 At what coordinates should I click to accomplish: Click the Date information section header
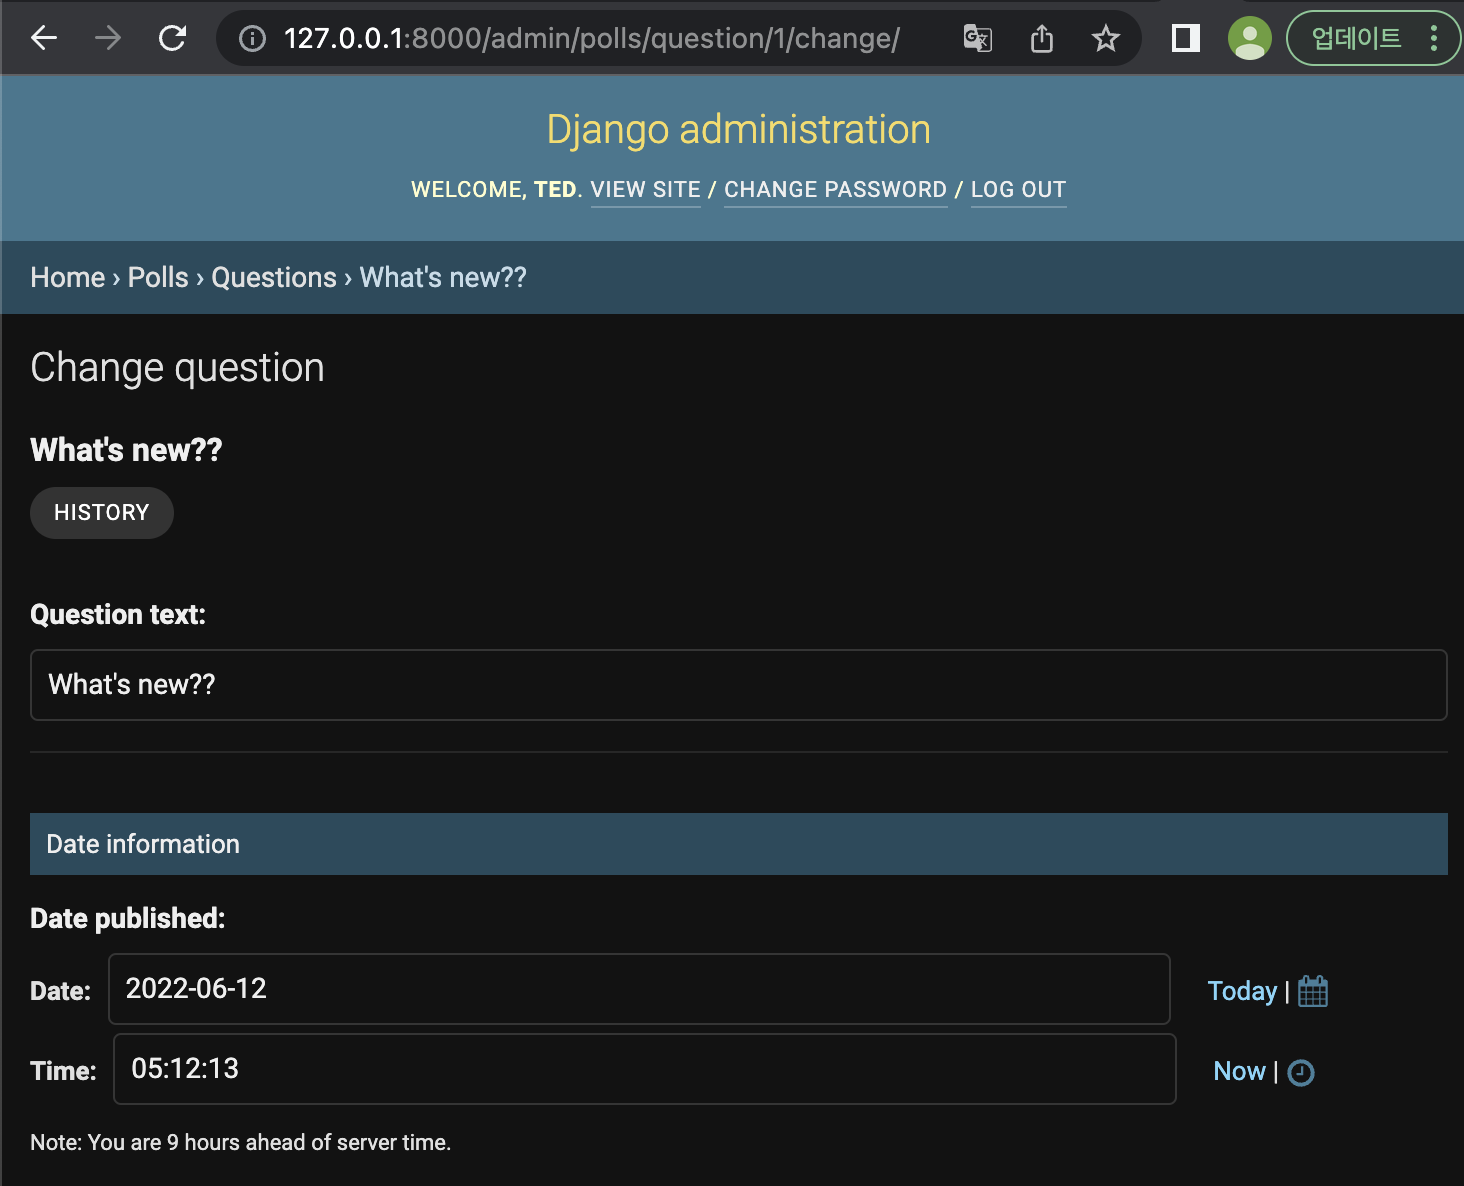point(739,844)
